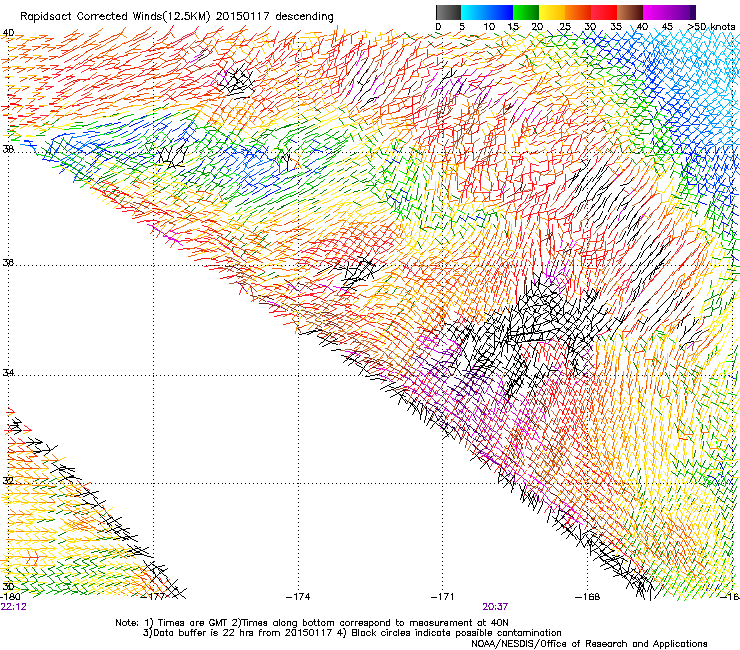Click the red 30-35 knots legend segment

[x=604, y=12]
